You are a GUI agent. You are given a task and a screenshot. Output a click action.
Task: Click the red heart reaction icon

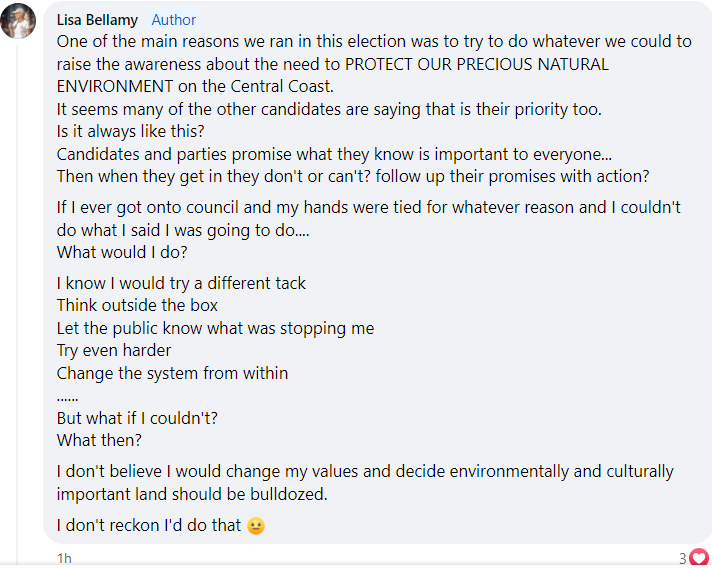699,557
